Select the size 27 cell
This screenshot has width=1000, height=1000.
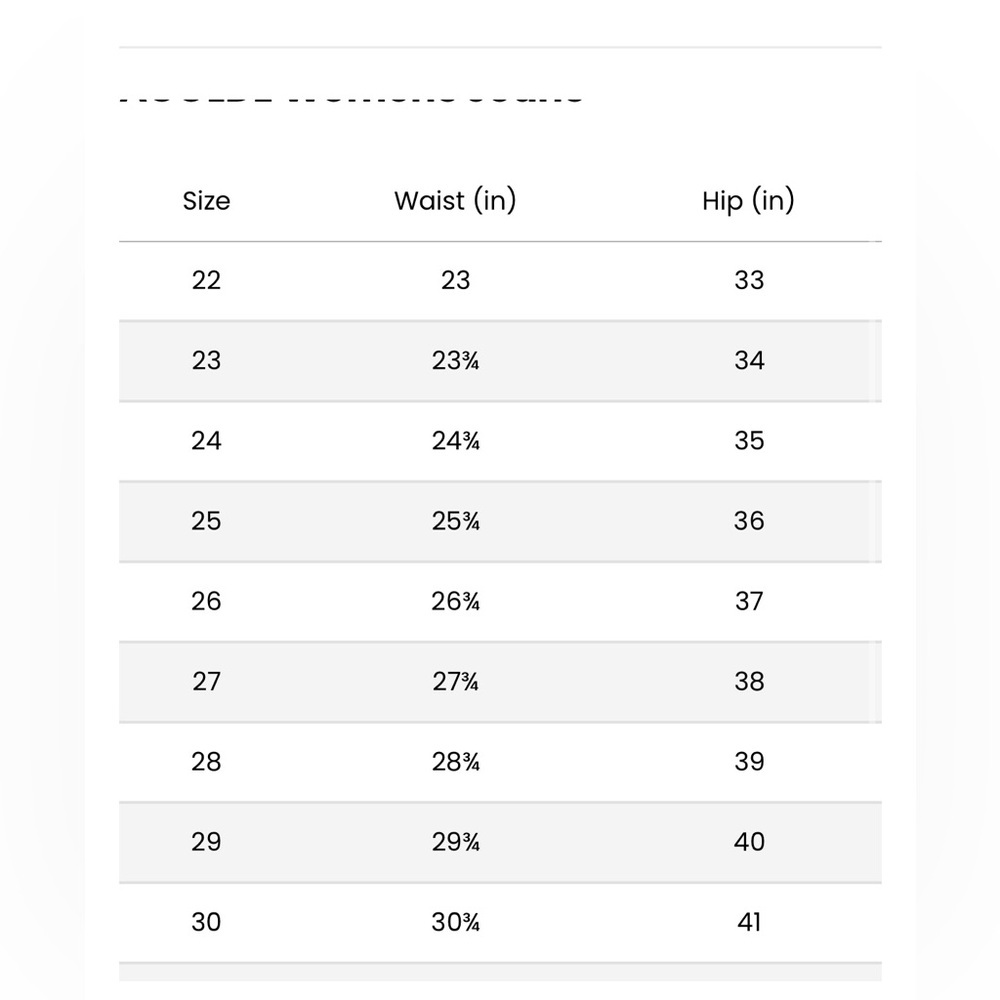(x=206, y=682)
